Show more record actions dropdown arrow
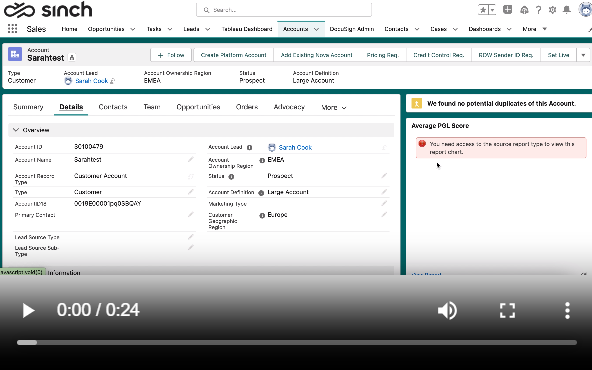The width and height of the screenshot is (592, 370). pos(583,55)
